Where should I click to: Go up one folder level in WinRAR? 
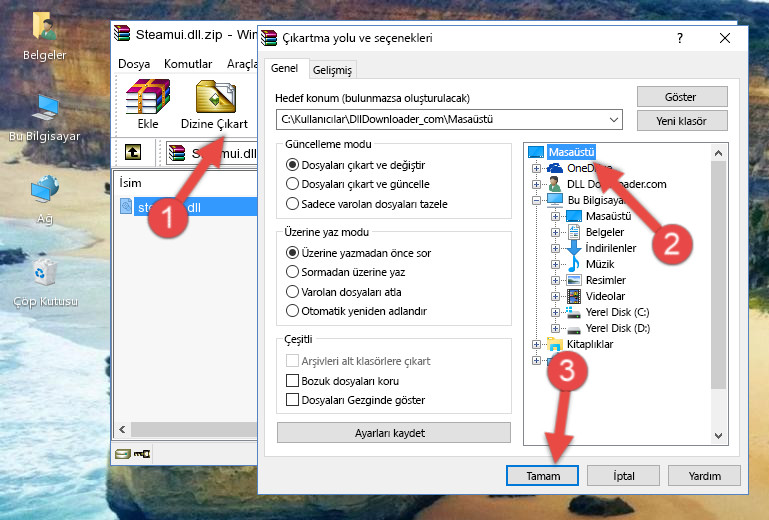tap(133, 152)
